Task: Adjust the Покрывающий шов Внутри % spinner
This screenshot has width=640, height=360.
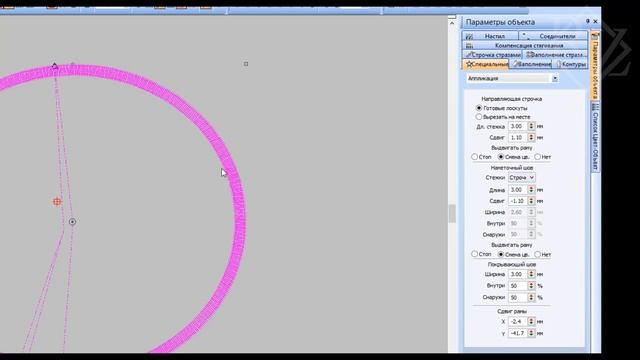Action: [x=531, y=286]
